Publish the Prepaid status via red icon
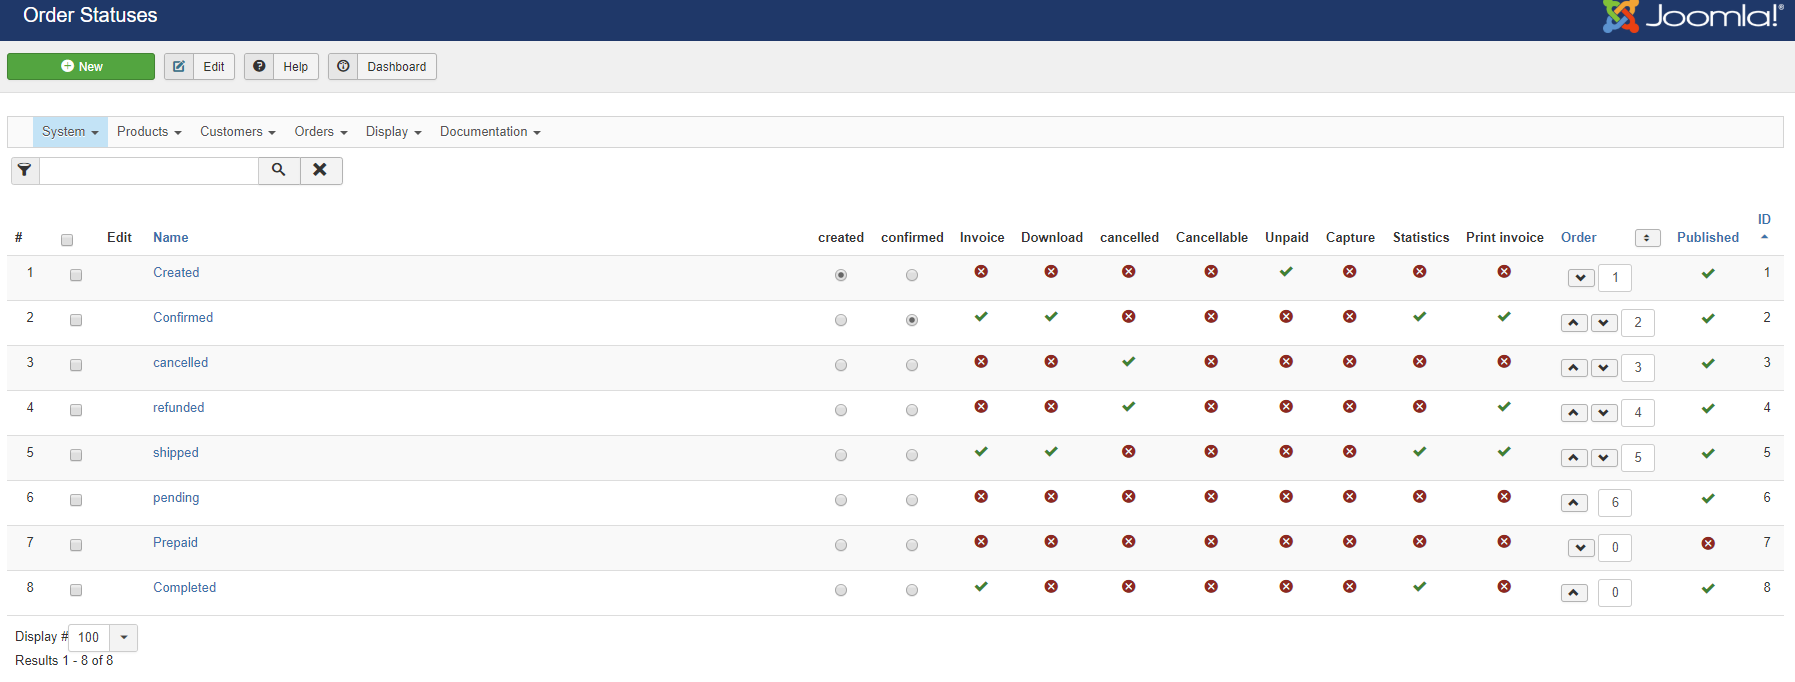1795x682 pixels. click(x=1708, y=543)
